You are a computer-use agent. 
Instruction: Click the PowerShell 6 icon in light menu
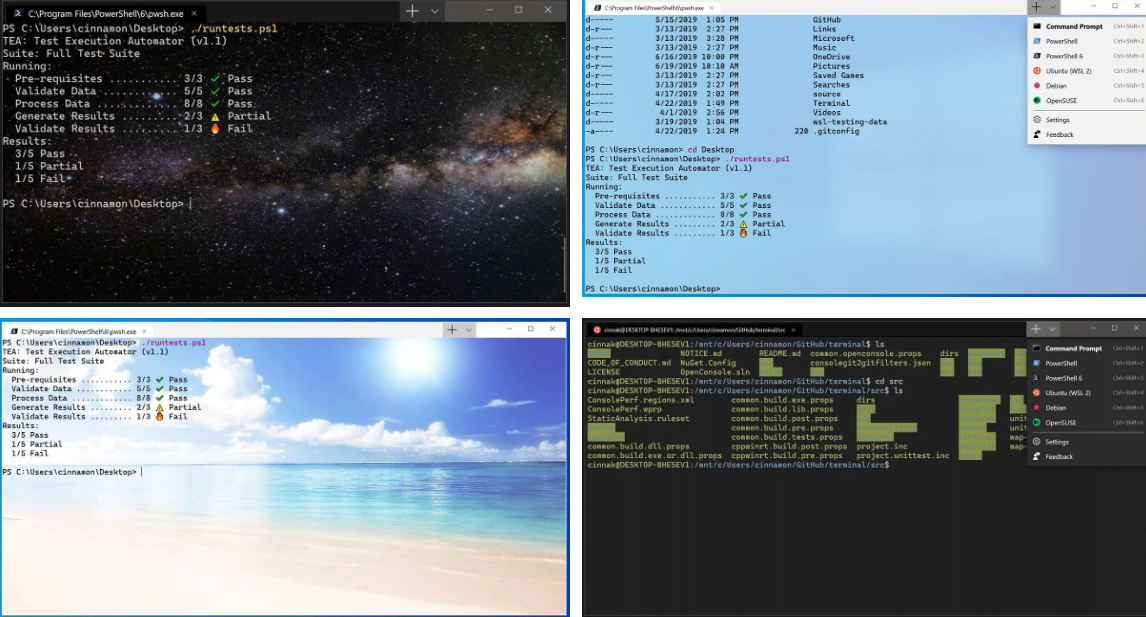[x=1037, y=56]
